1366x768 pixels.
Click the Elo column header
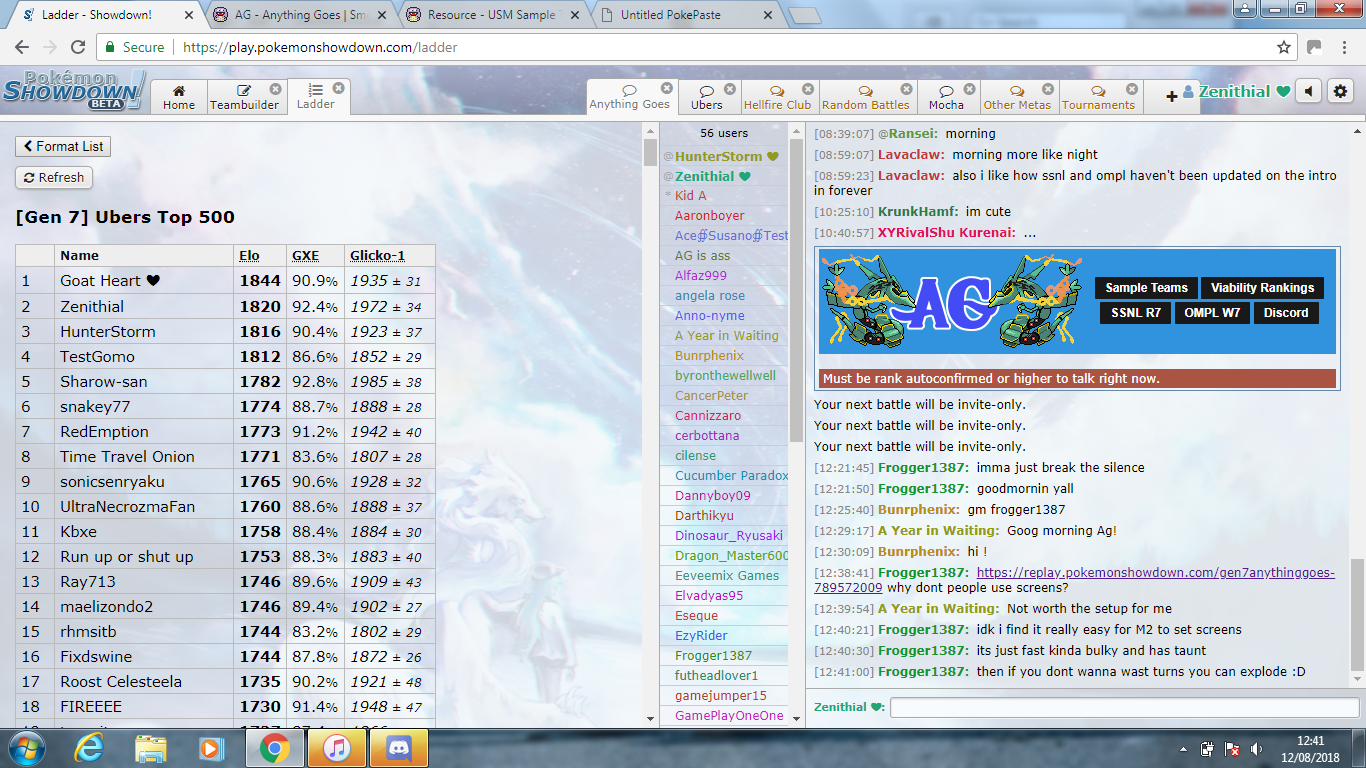tap(249, 256)
